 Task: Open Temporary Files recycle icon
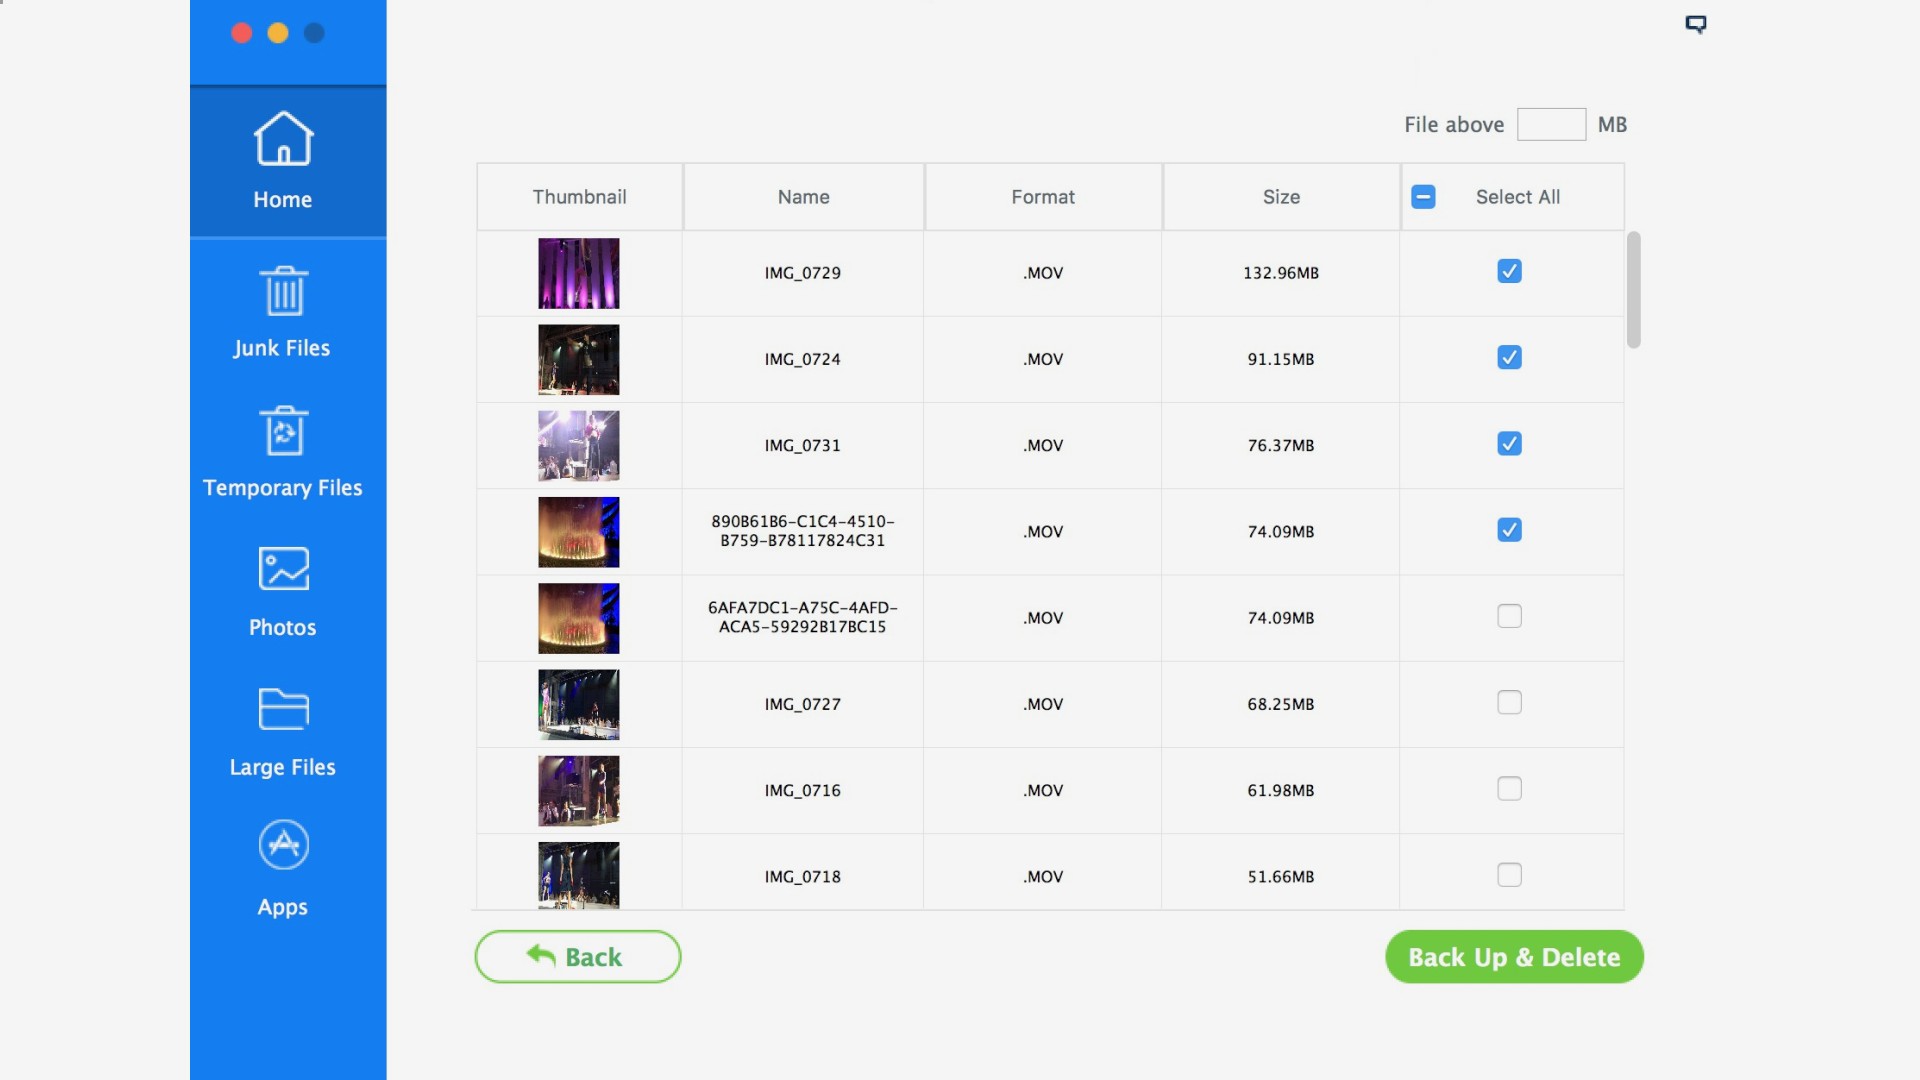point(284,431)
